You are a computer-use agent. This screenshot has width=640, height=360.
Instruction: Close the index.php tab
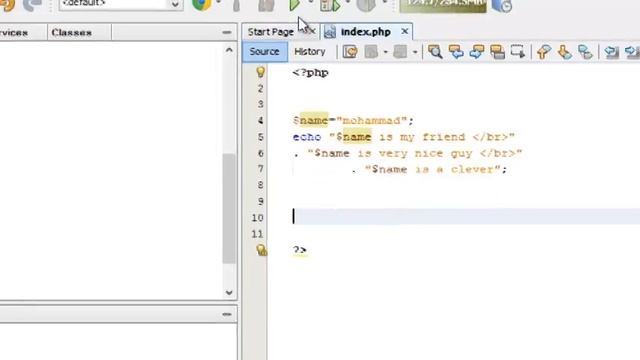point(404,31)
